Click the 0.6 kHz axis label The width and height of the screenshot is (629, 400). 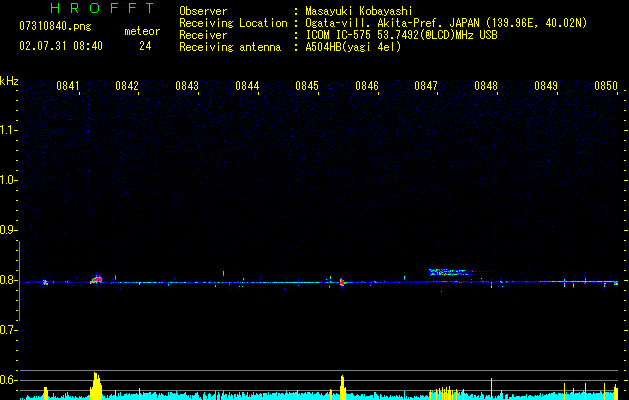point(8,380)
